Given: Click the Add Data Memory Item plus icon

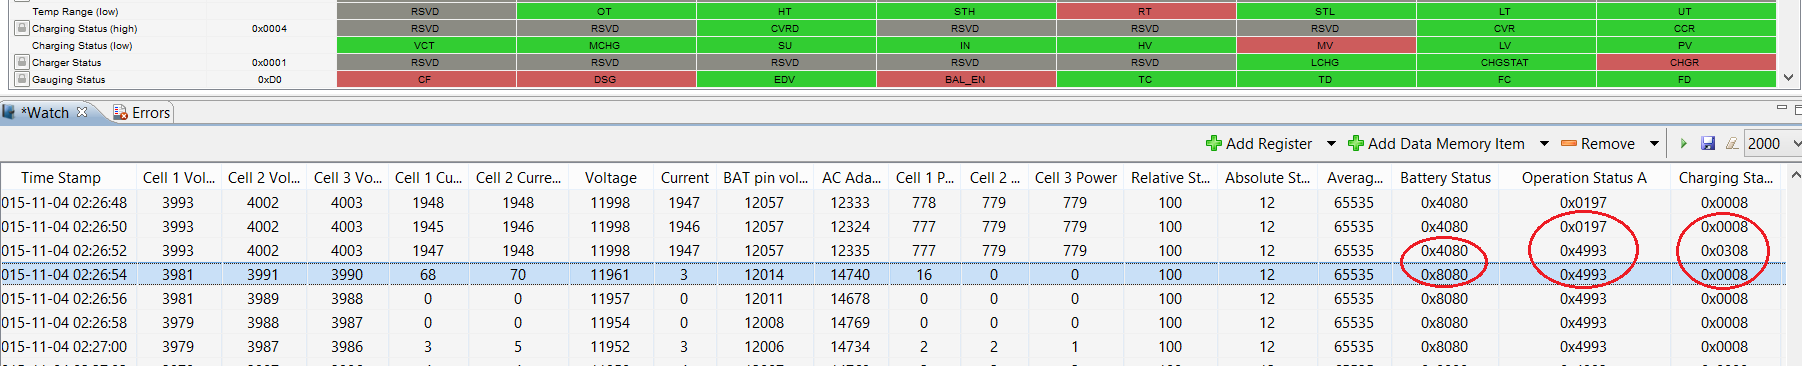Looking at the screenshot, I should pyautogui.click(x=1356, y=144).
